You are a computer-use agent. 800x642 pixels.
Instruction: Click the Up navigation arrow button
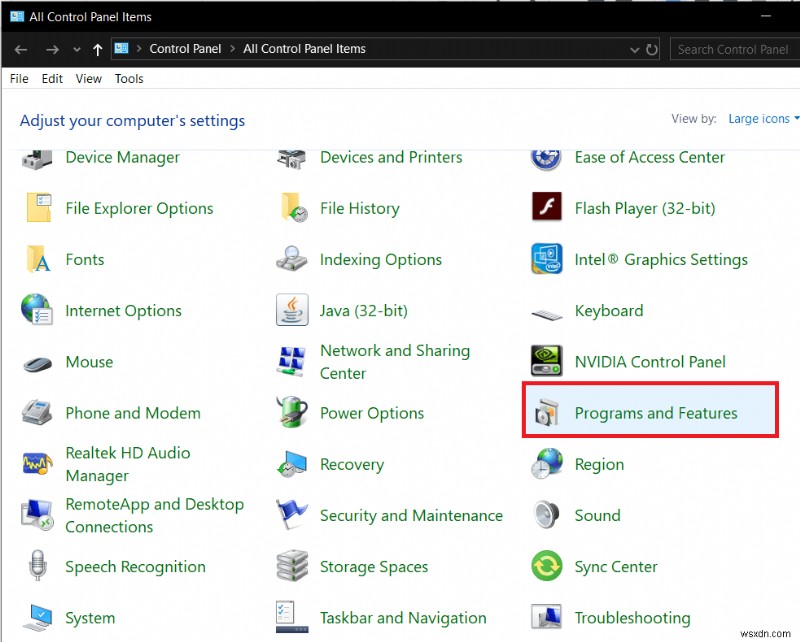pyautogui.click(x=97, y=49)
